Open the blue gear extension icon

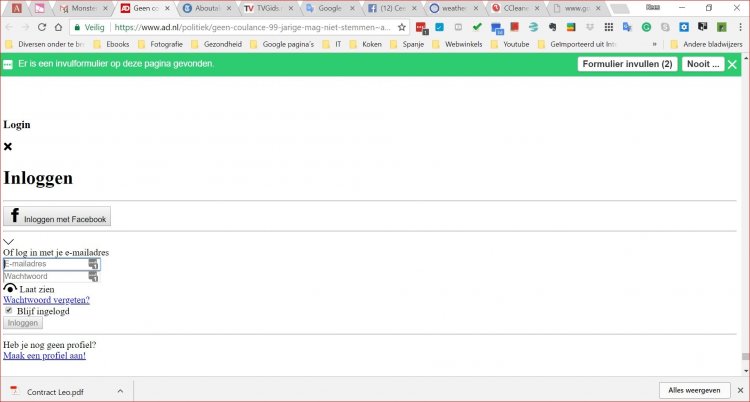(684, 27)
